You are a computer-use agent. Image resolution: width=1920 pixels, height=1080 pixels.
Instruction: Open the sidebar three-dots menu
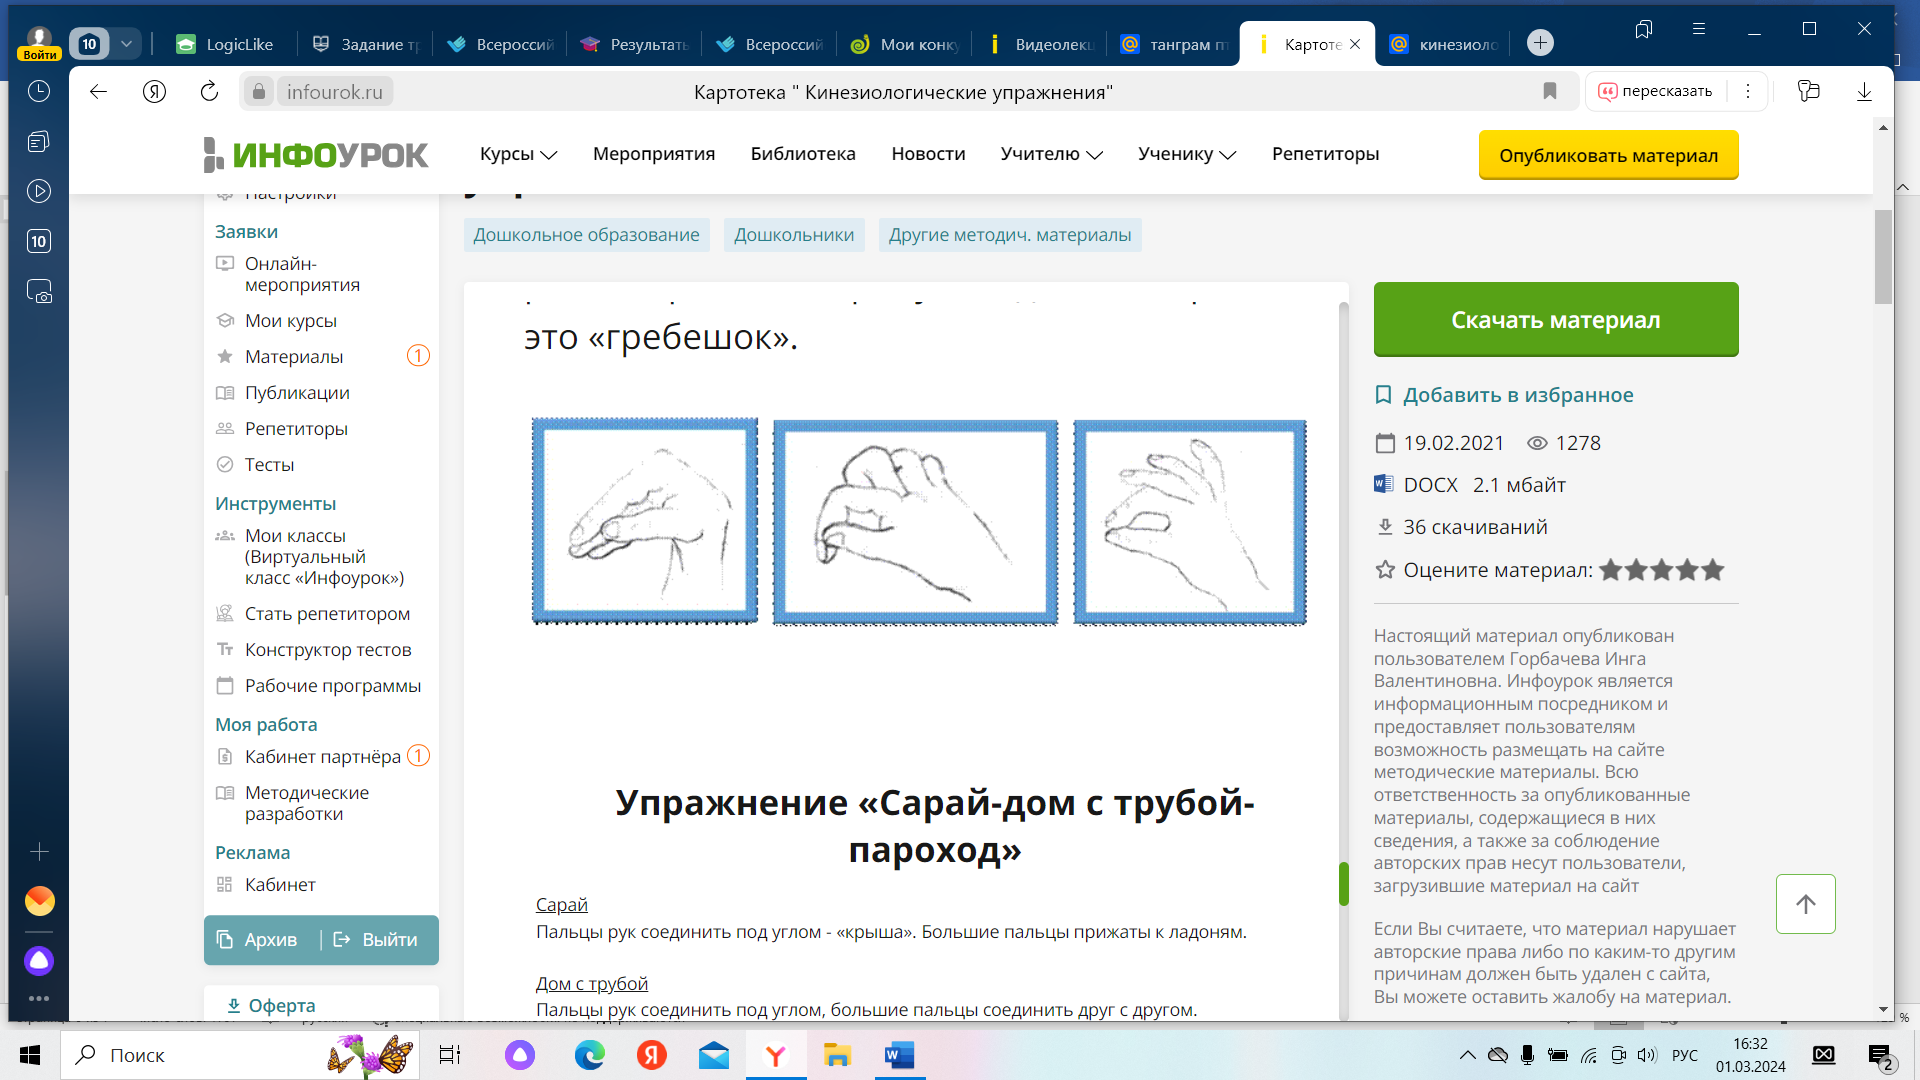[39, 998]
